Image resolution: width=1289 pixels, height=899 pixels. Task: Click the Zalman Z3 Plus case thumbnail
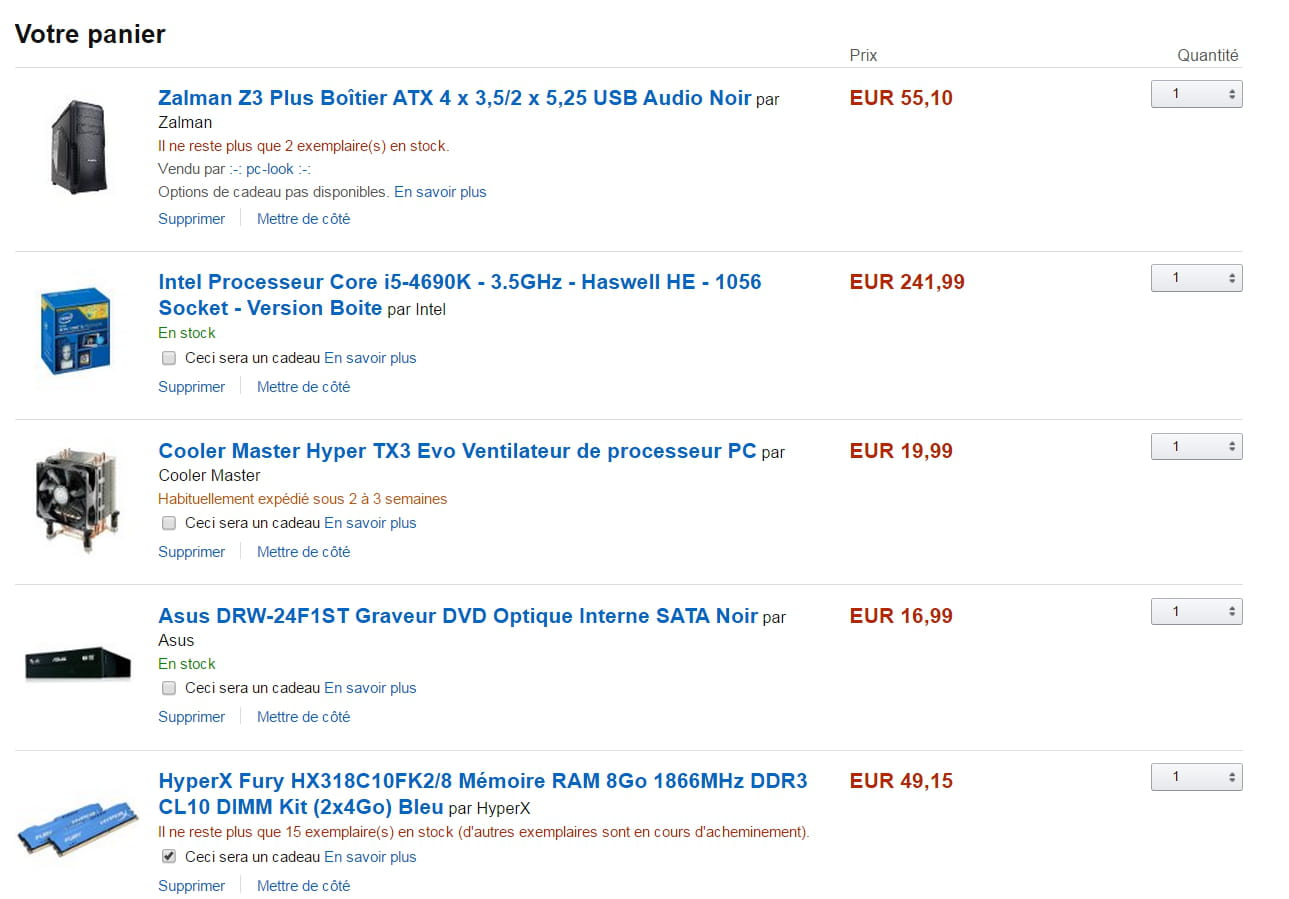(x=78, y=145)
